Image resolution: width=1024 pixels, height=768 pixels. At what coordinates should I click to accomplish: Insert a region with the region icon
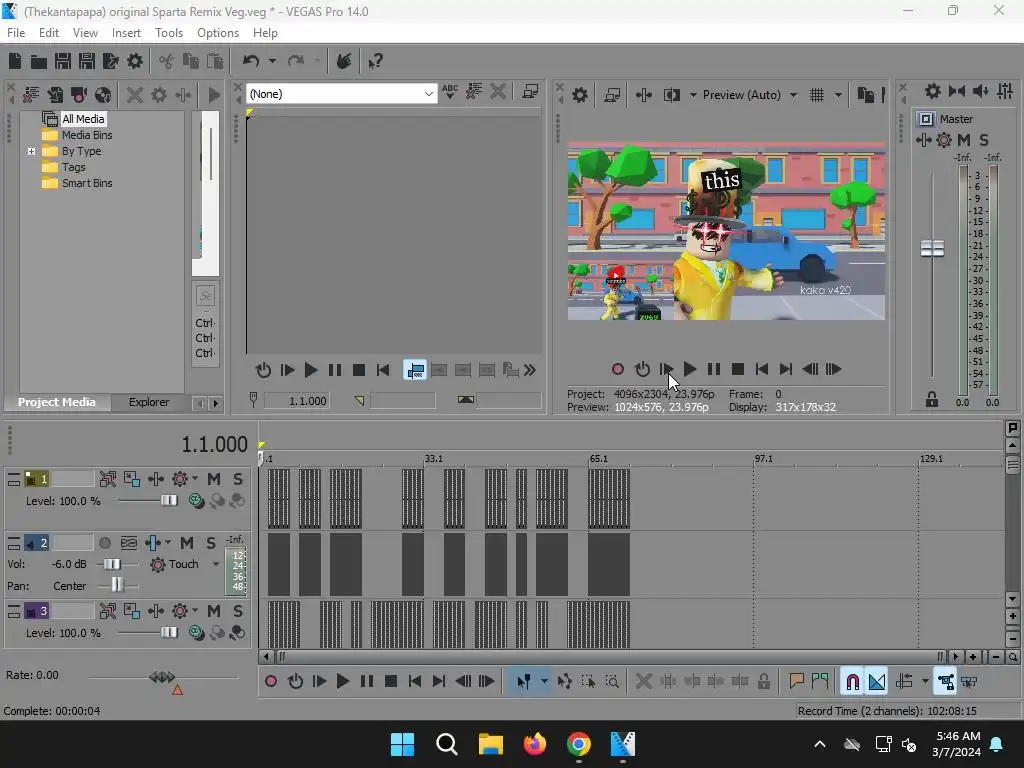coord(820,682)
